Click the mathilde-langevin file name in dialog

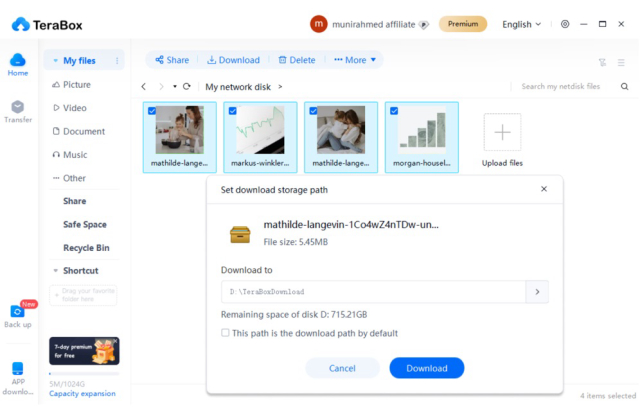point(351,225)
